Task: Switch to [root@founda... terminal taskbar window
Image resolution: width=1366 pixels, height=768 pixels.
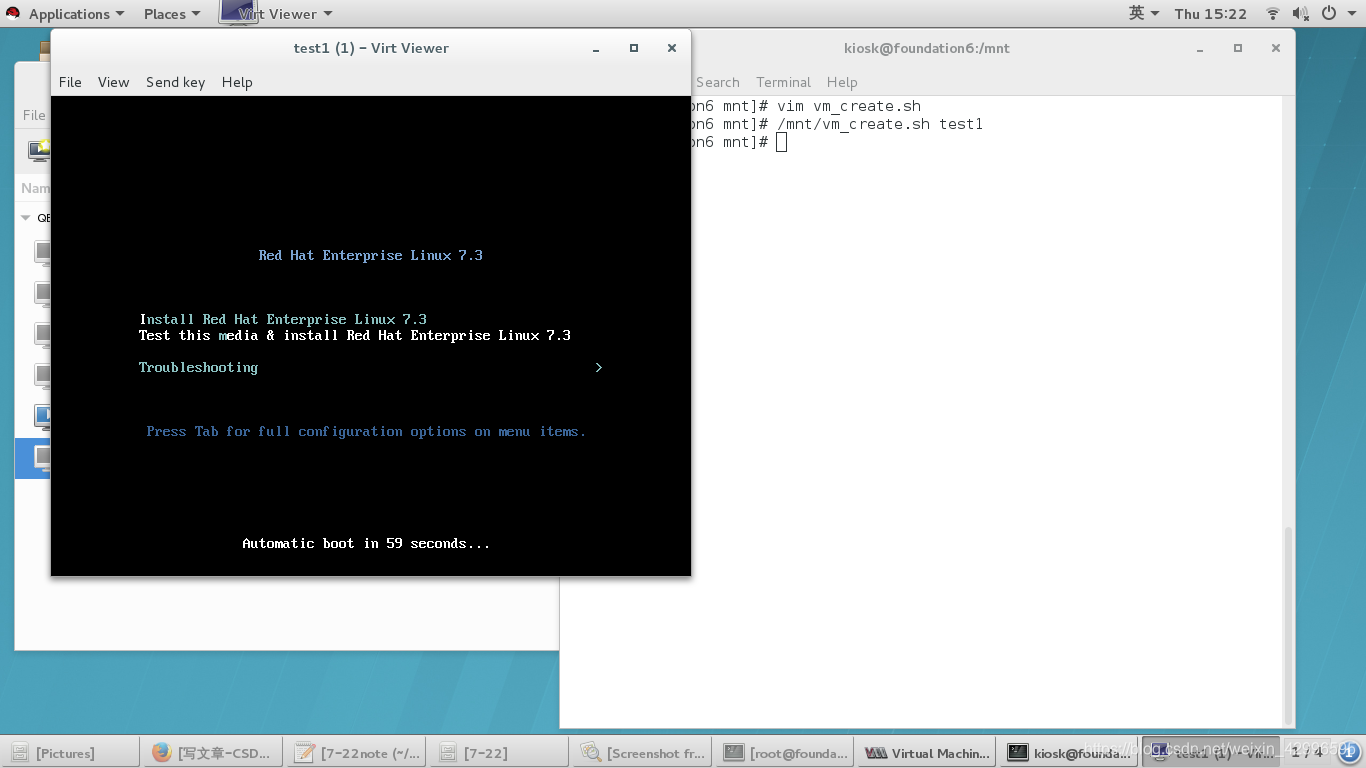Action: [x=786, y=753]
